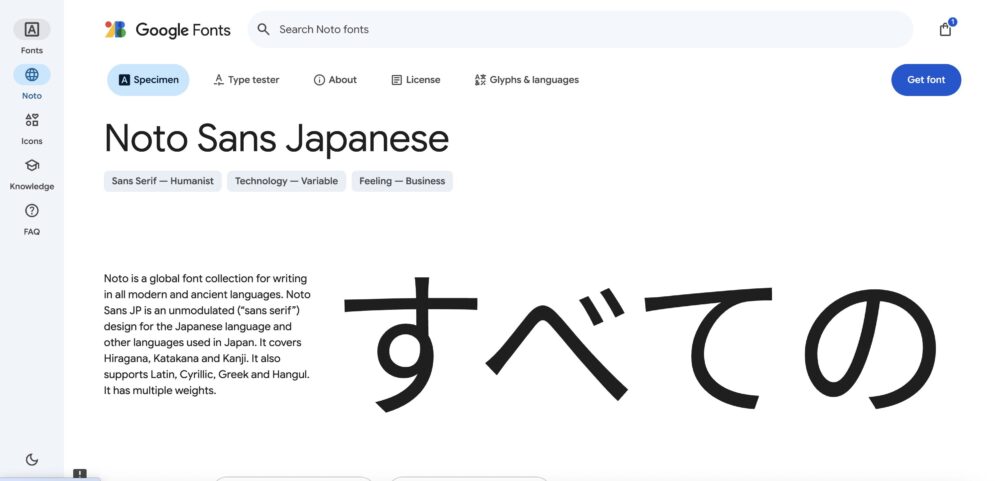This screenshot has width=1000, height=481.
Task: Toggle dark mode moon icon
Action: tap(32, 459)
